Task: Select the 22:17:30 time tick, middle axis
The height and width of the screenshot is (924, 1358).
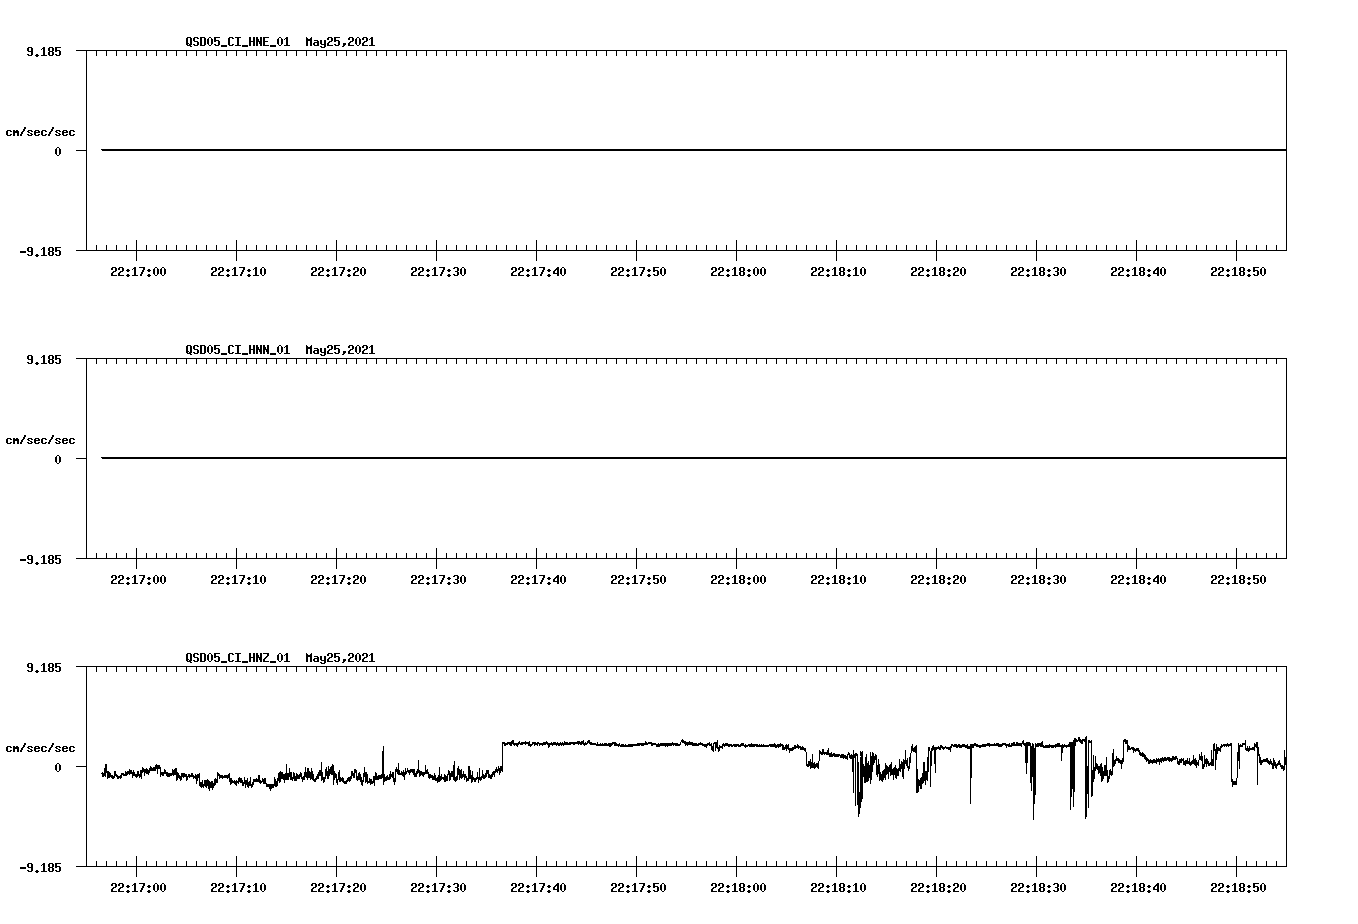Action: 439,577
